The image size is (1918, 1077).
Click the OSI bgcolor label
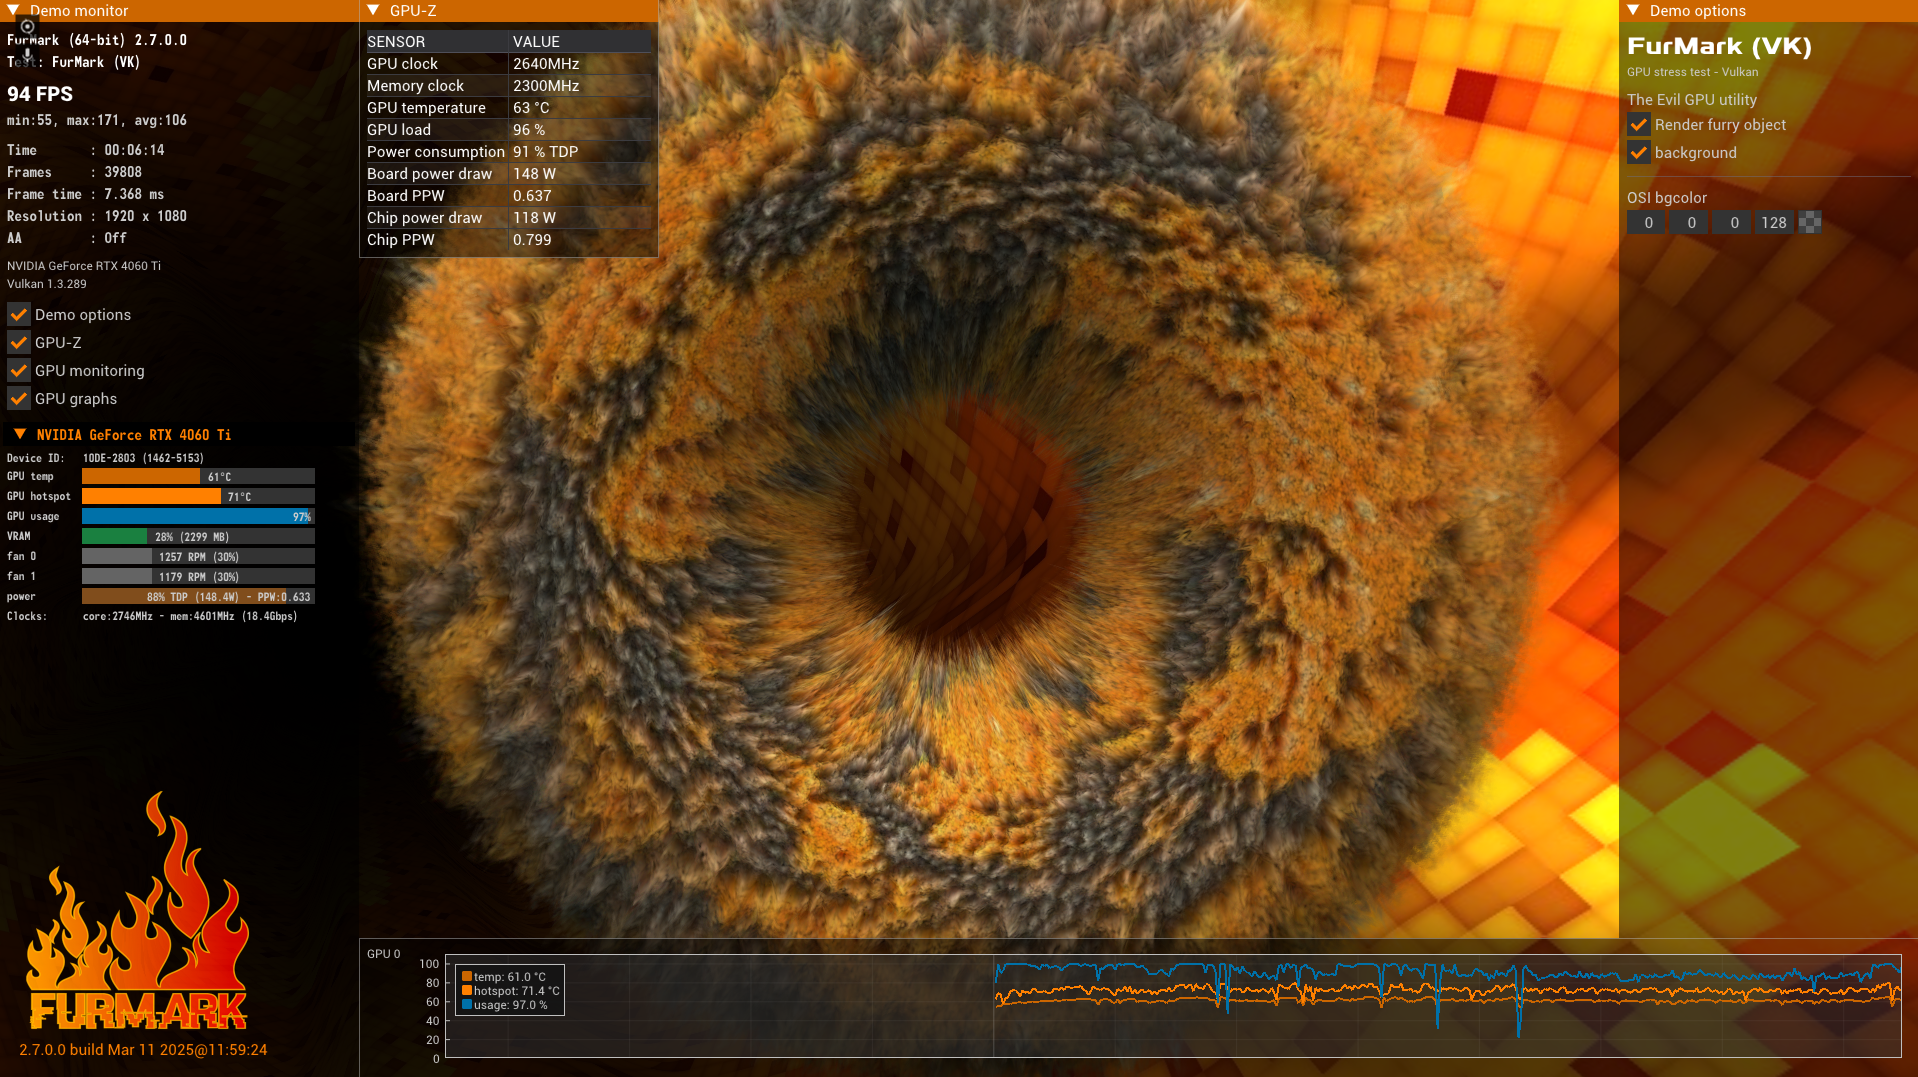1667,198
